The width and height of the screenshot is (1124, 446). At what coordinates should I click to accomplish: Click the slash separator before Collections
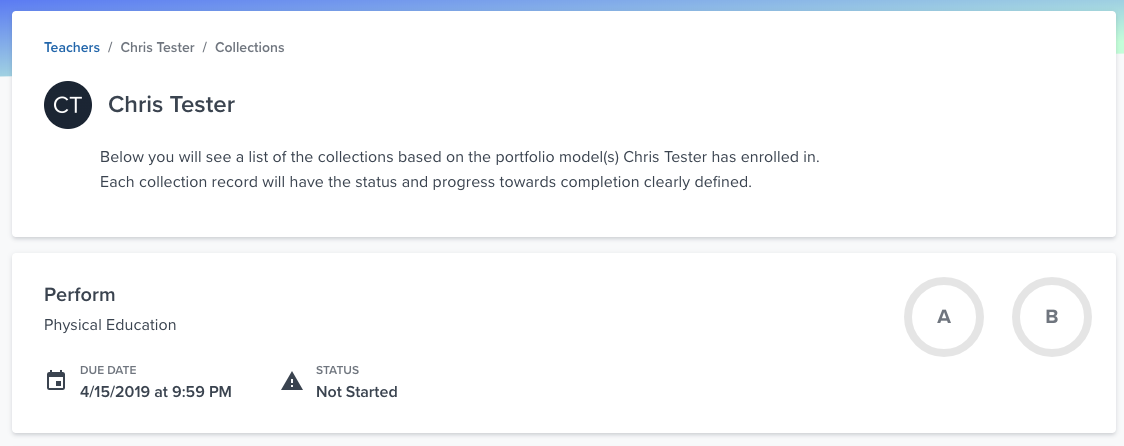[205, 47]
